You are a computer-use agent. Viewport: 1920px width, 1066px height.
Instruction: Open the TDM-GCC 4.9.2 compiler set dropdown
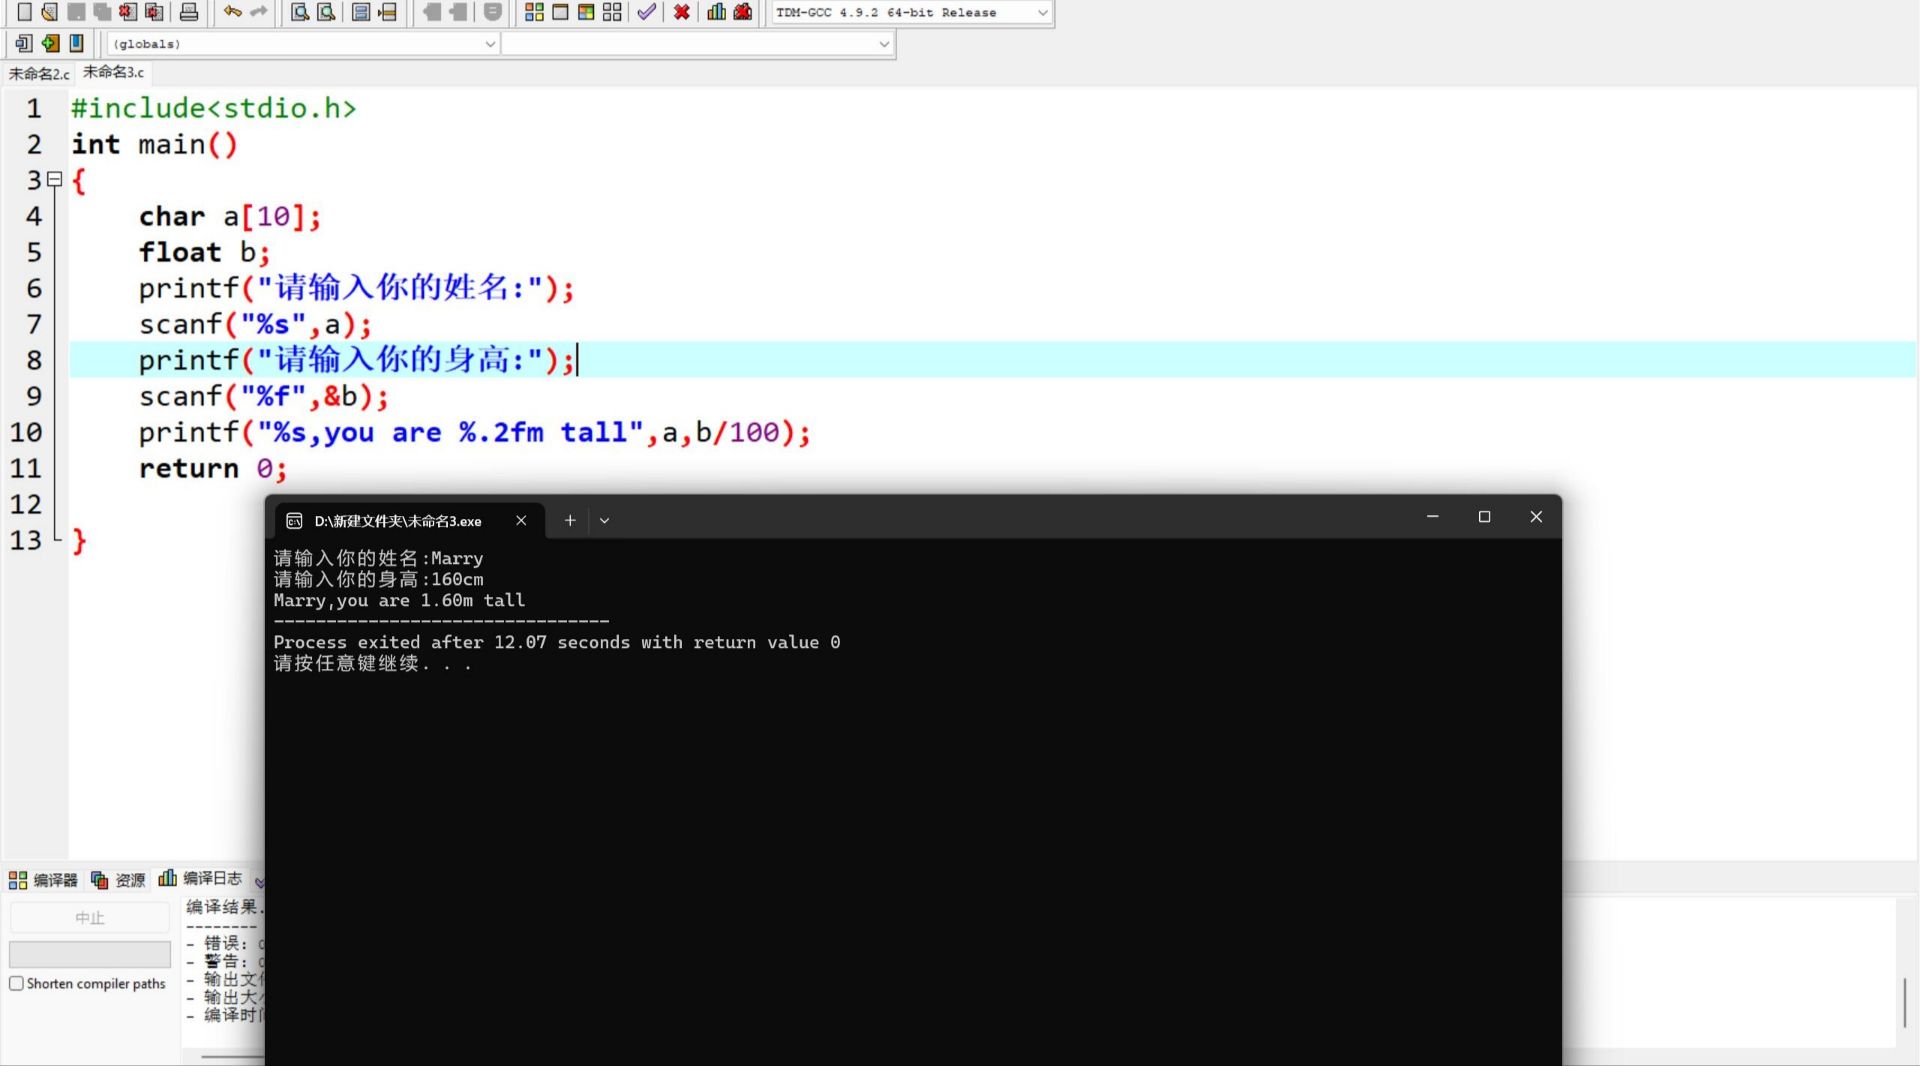pyautogui.click(x=912, y=13)
